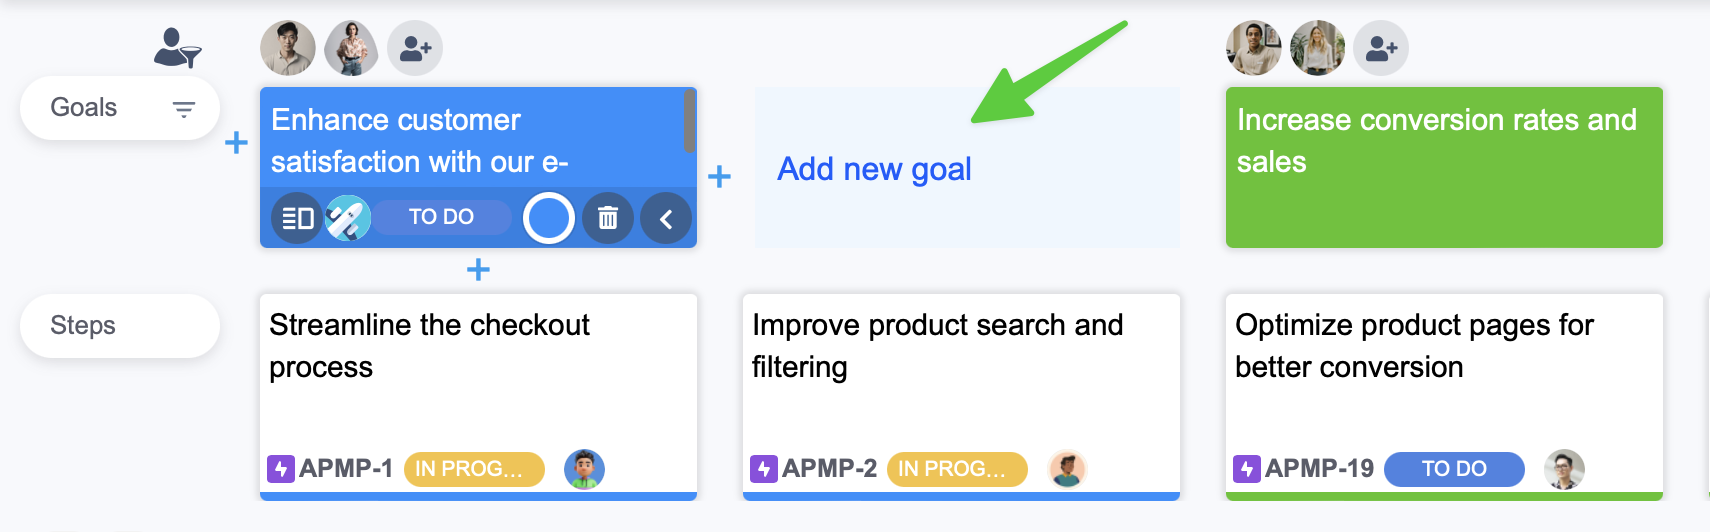Add a step below the blue goal

tap(478, 270)
